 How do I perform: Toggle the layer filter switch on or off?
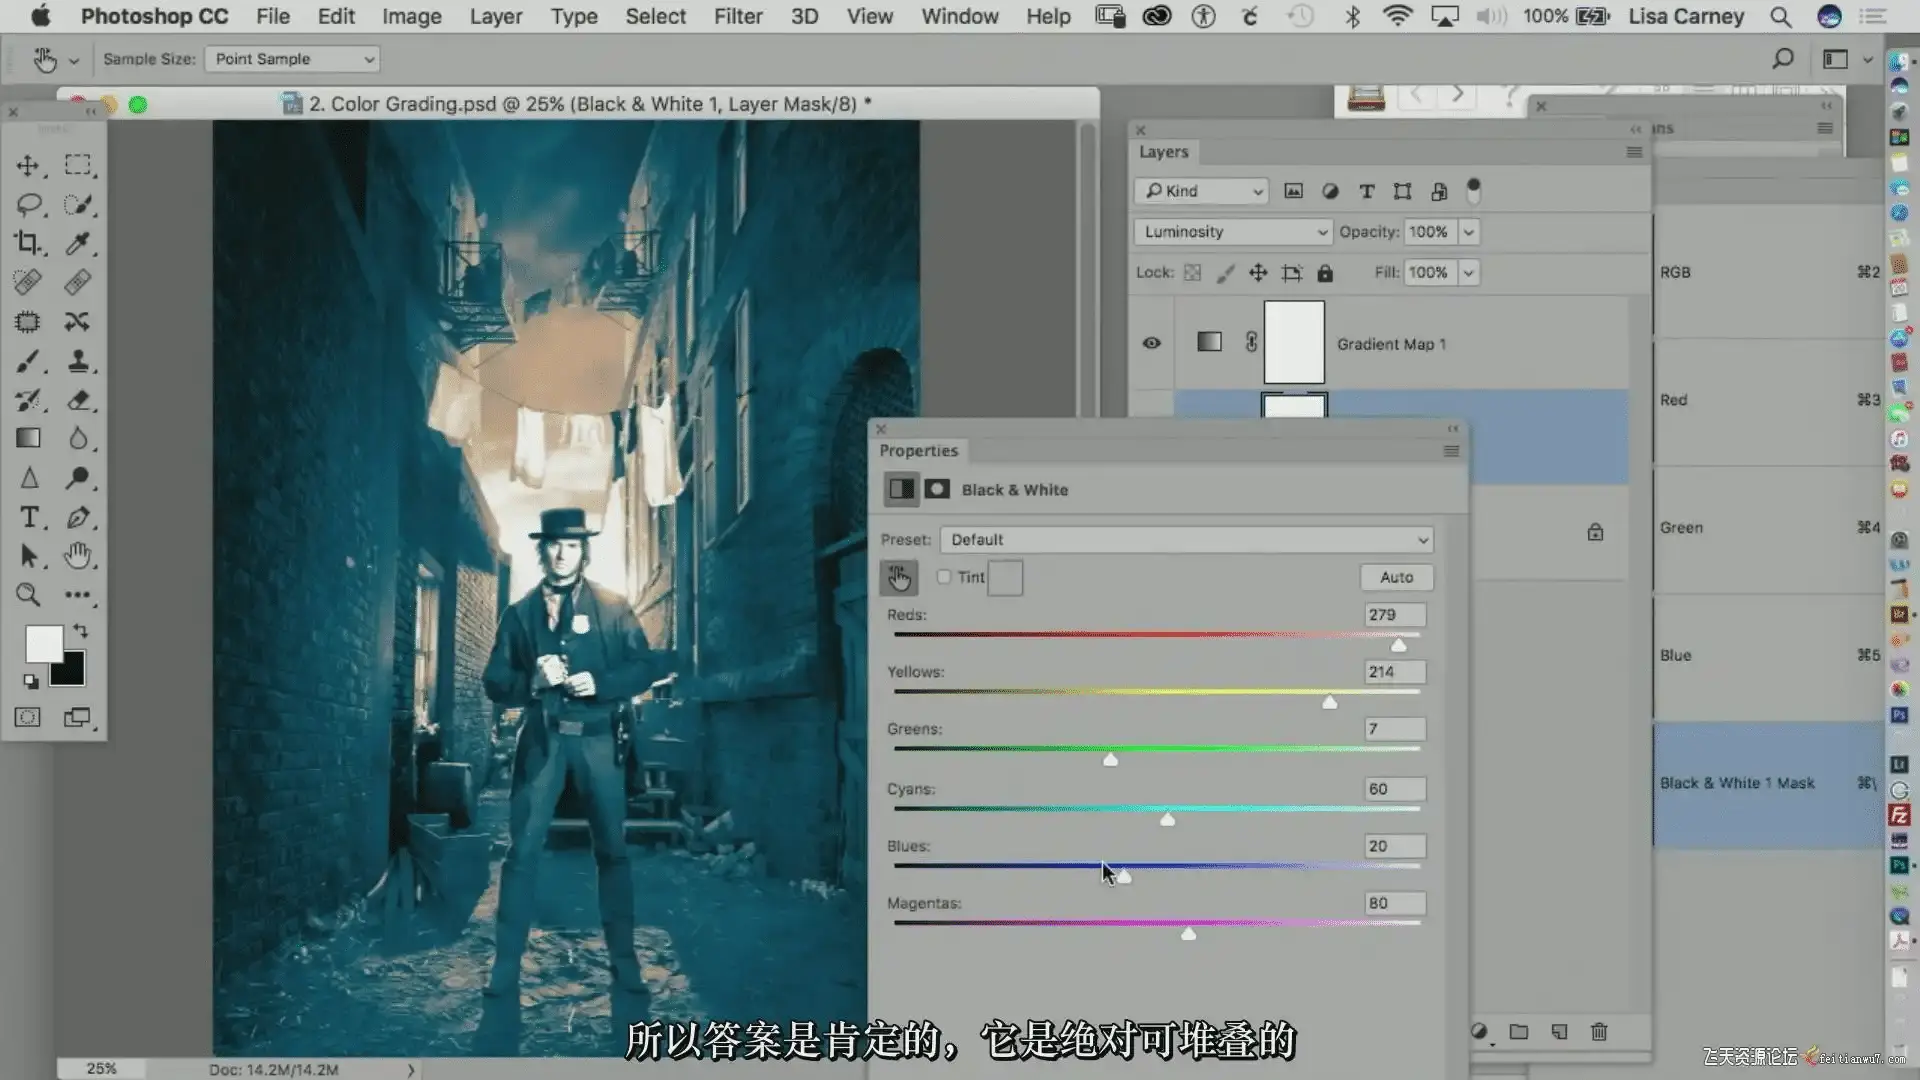coord(1473,190)
